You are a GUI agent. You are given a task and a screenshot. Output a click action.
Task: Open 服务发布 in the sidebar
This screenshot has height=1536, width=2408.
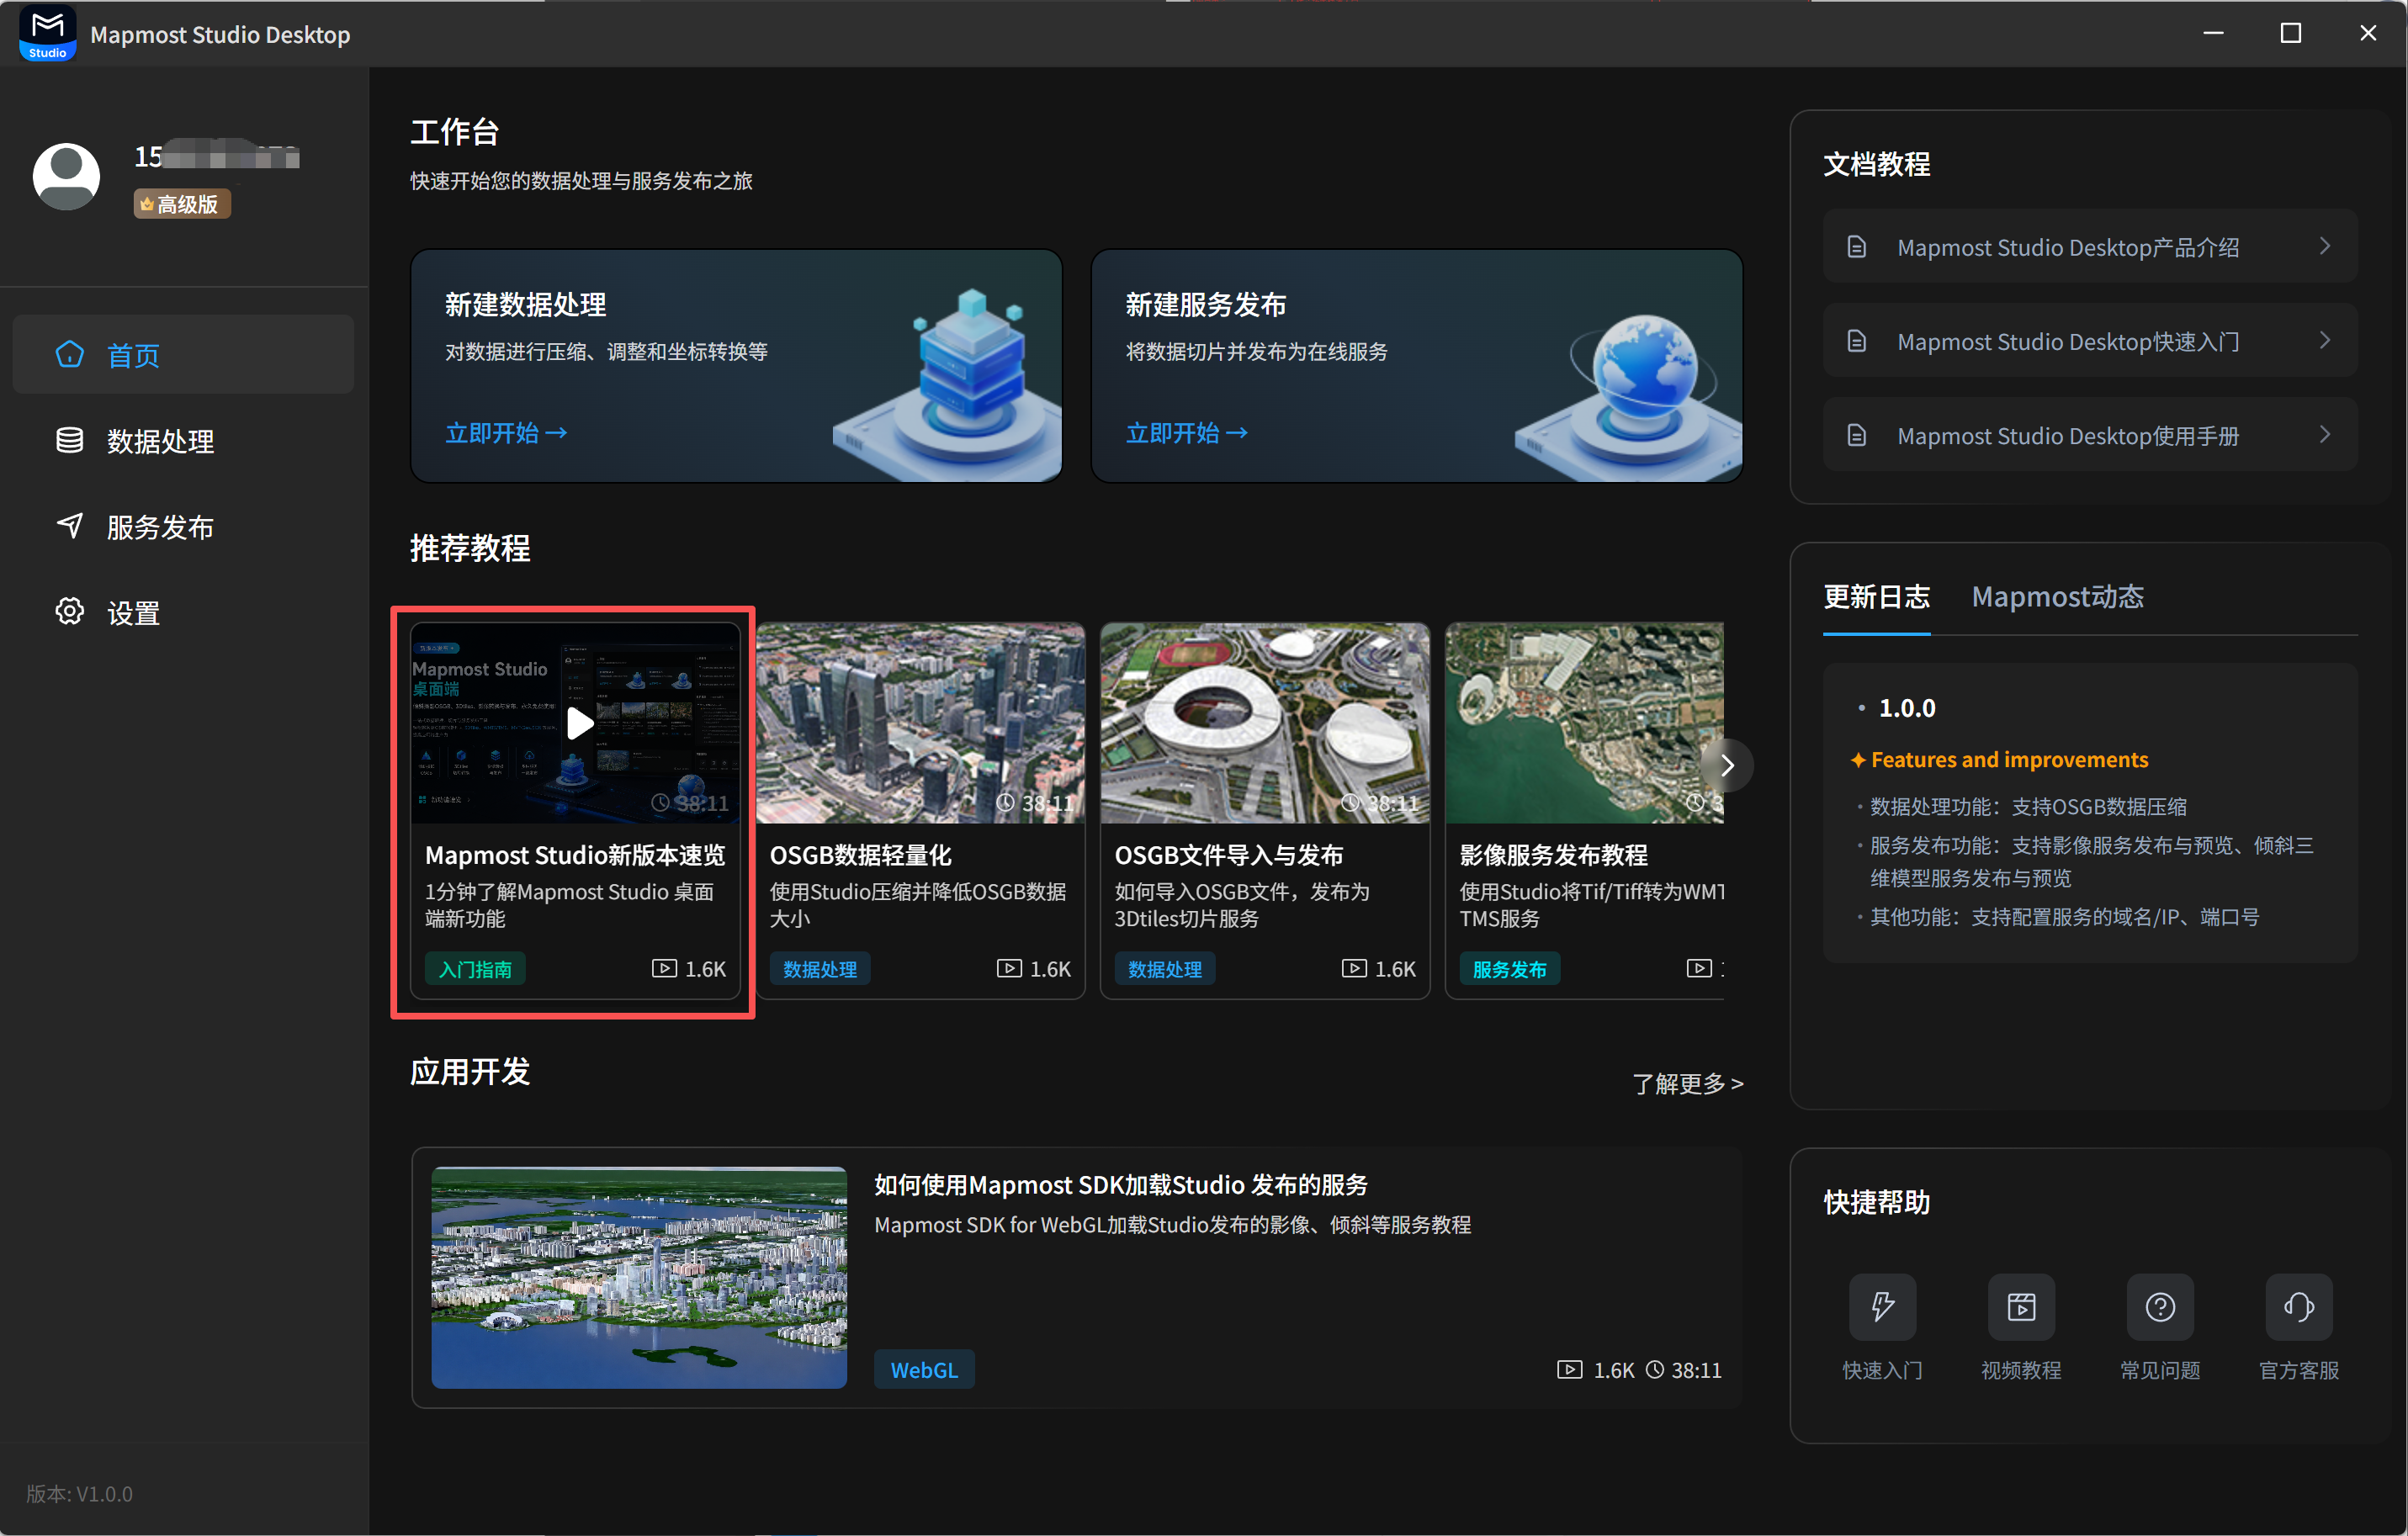[x=183, y=526]
